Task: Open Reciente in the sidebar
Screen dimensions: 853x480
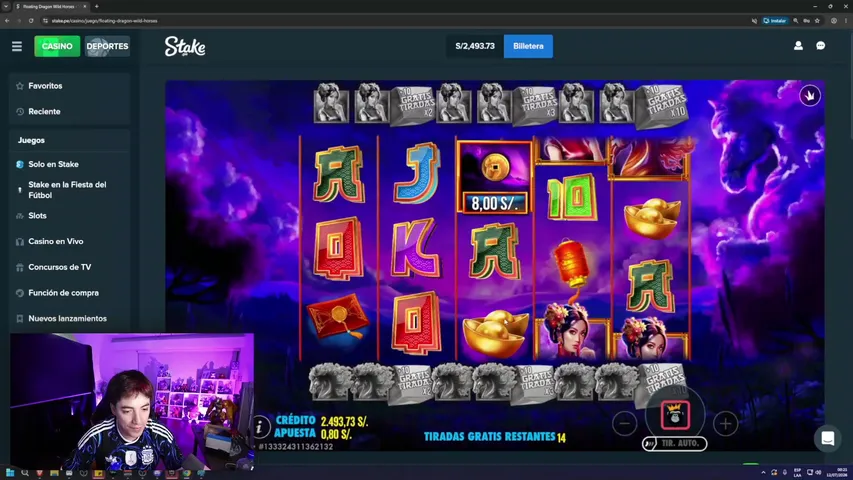Action: (x=70, y=112)
